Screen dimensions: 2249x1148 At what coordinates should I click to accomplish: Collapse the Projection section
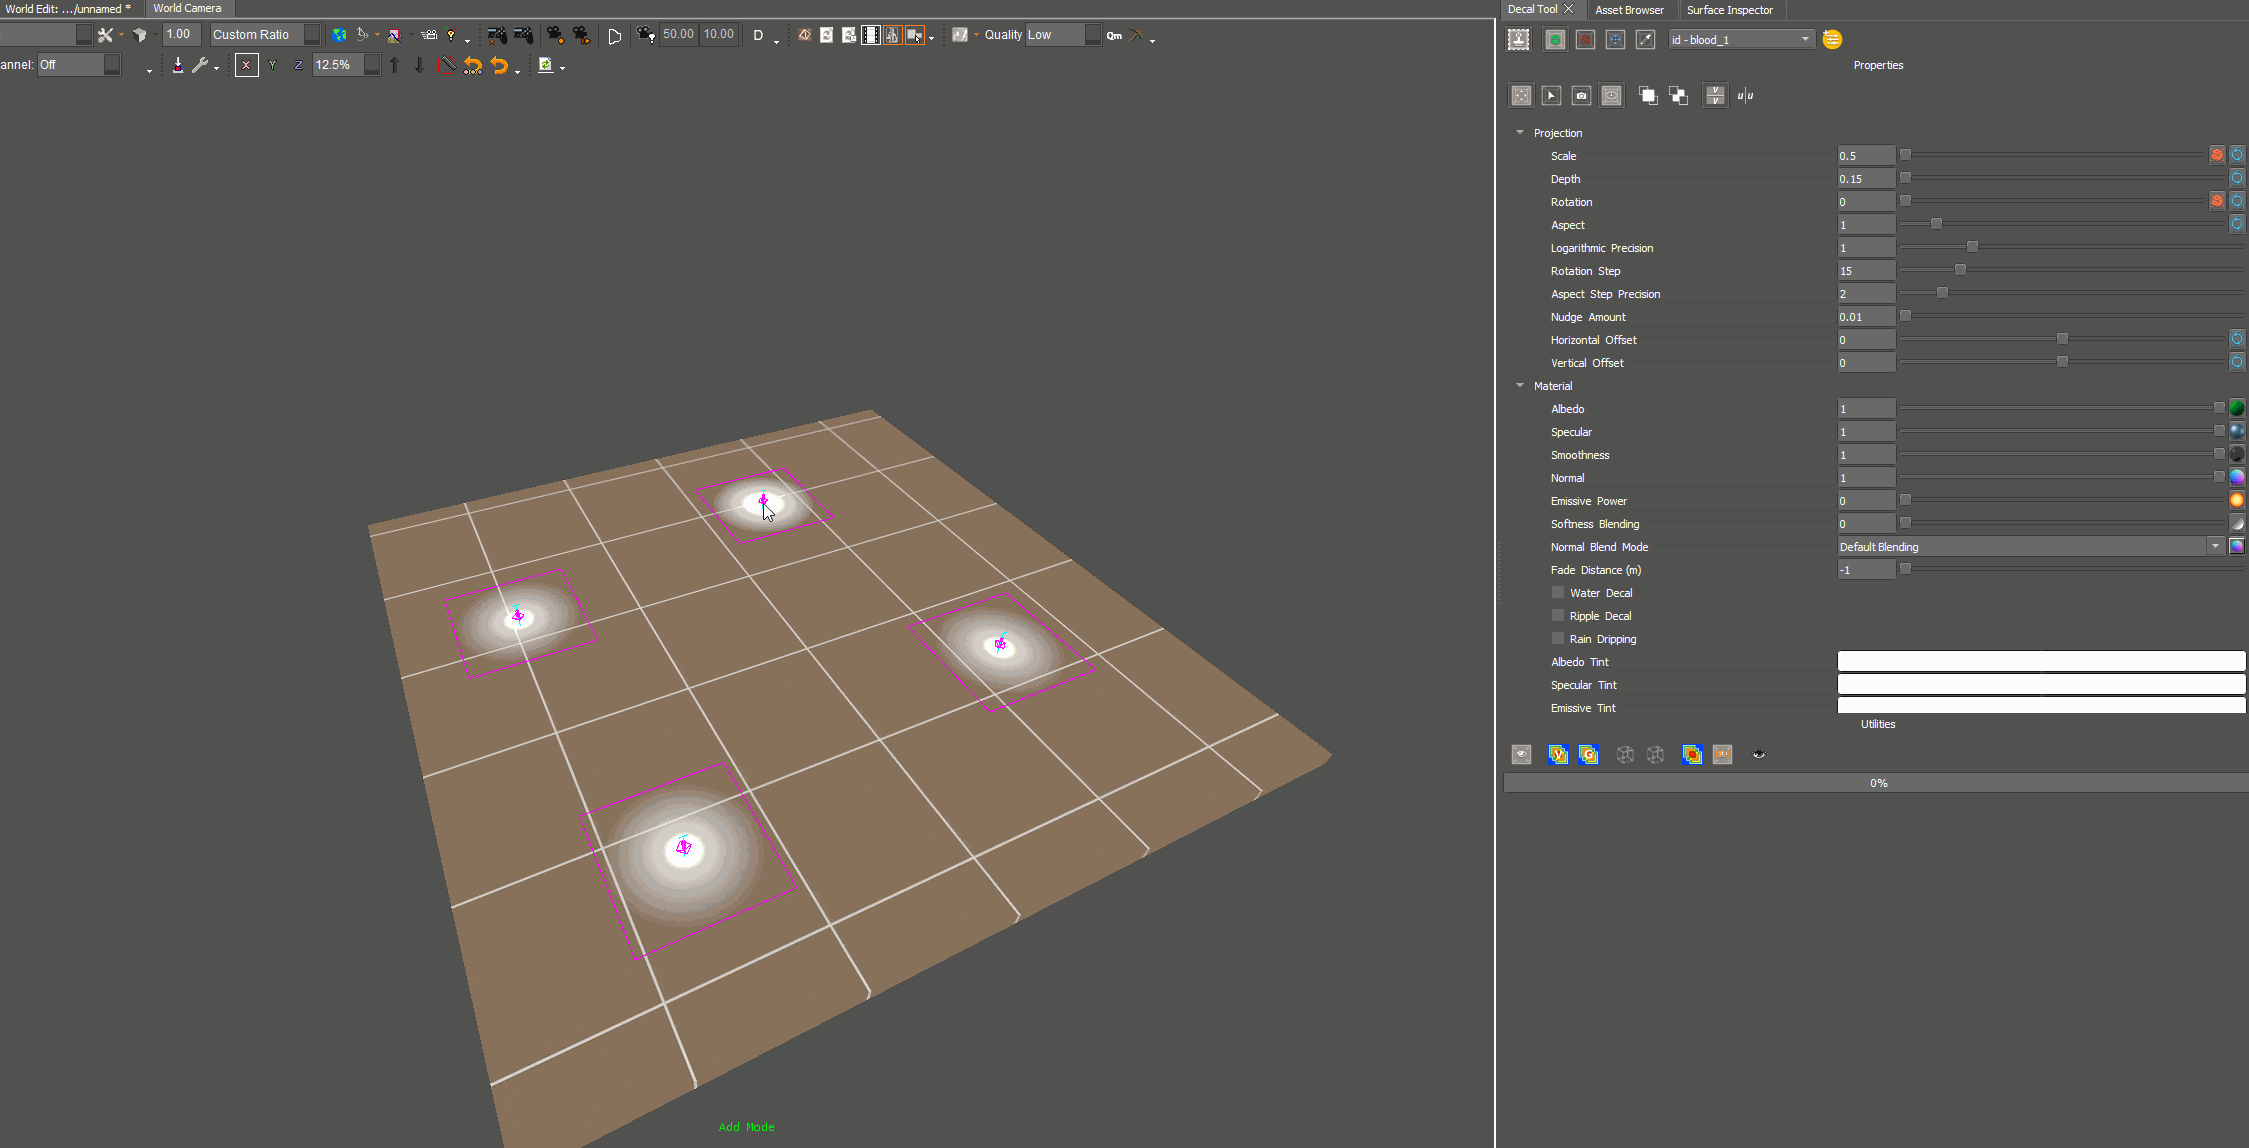pyautogui.click(x=1520, y=133)
